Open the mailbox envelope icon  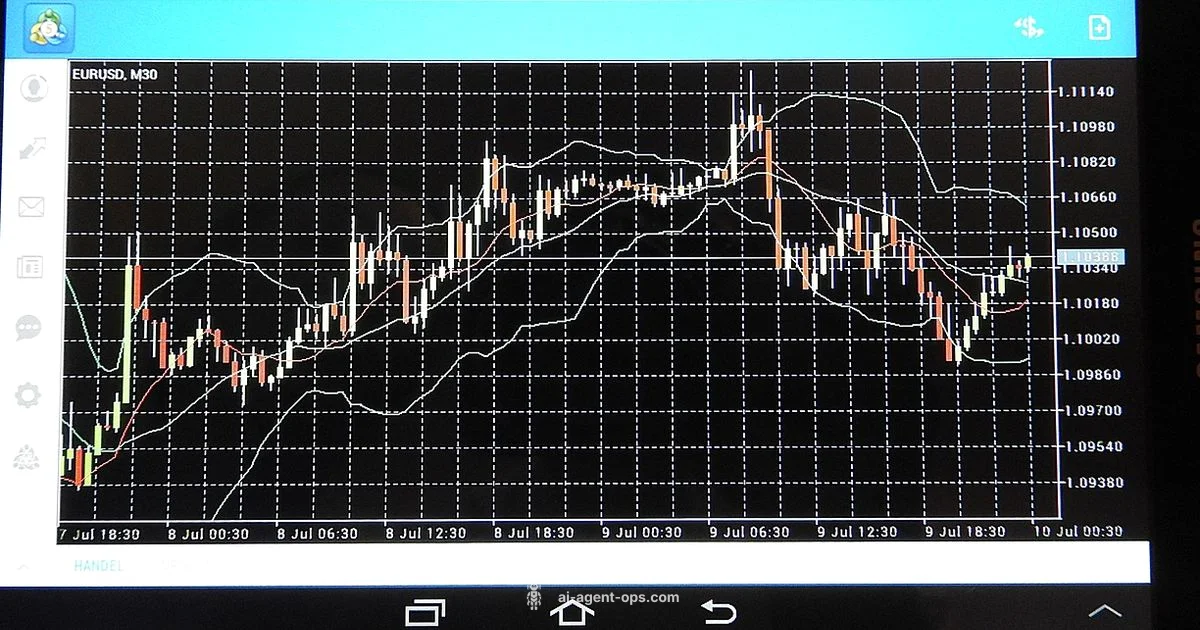click(32, 207)
